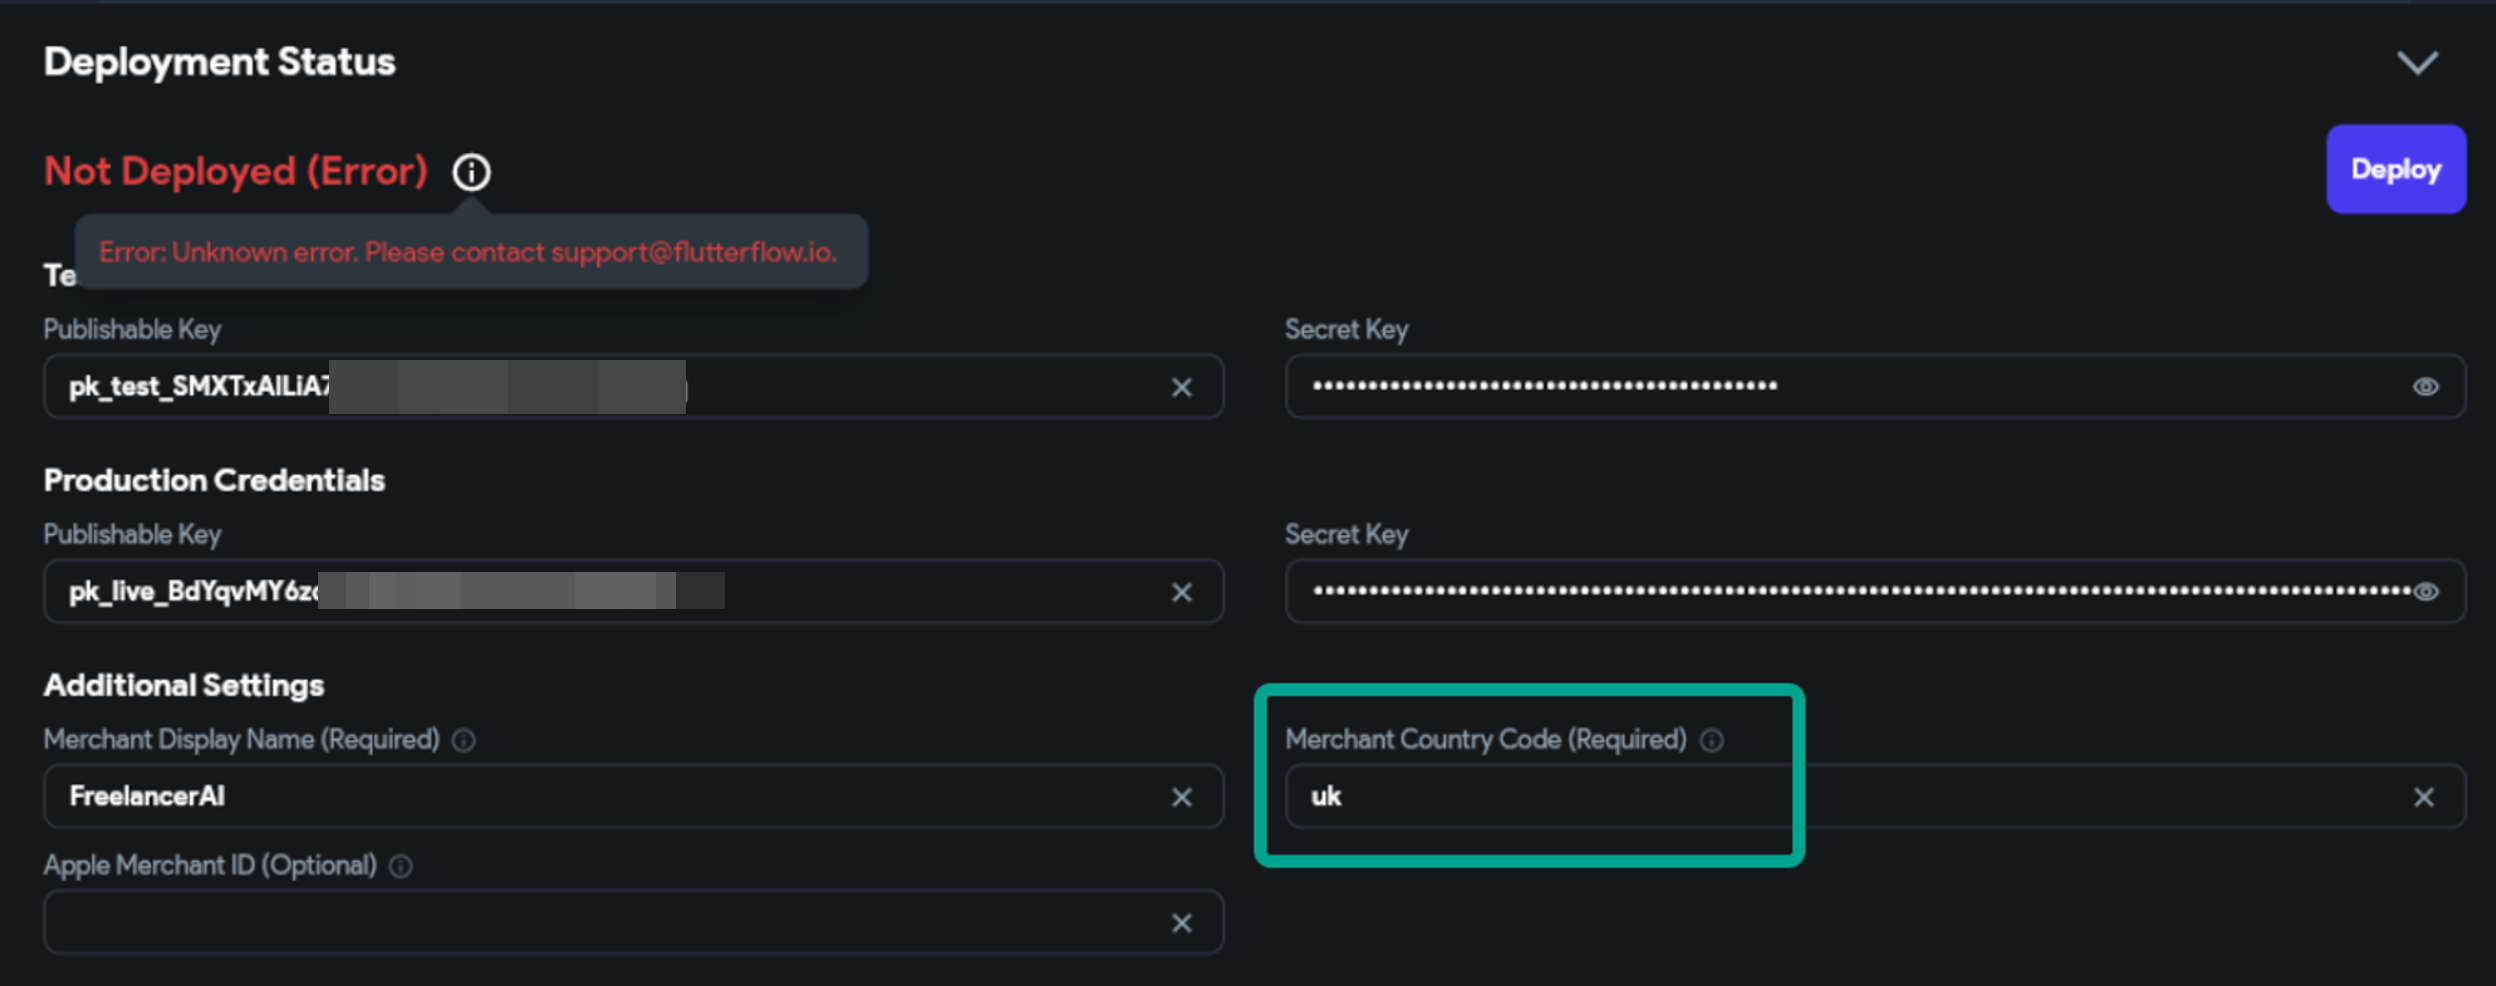Click info icon next to Merchant Country Code
The image size is (2496, 986).
coord(1712,740)
